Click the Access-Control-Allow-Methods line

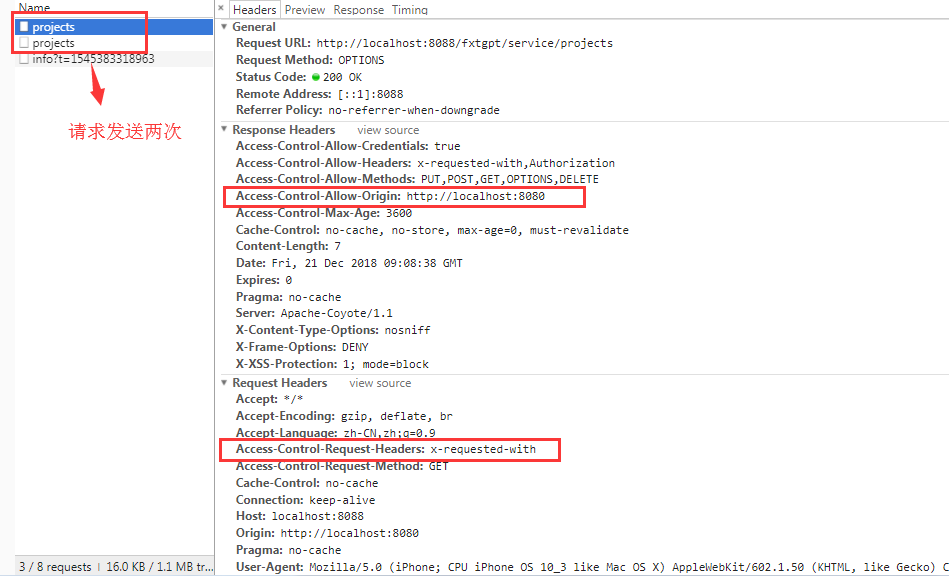pos(417,179)
